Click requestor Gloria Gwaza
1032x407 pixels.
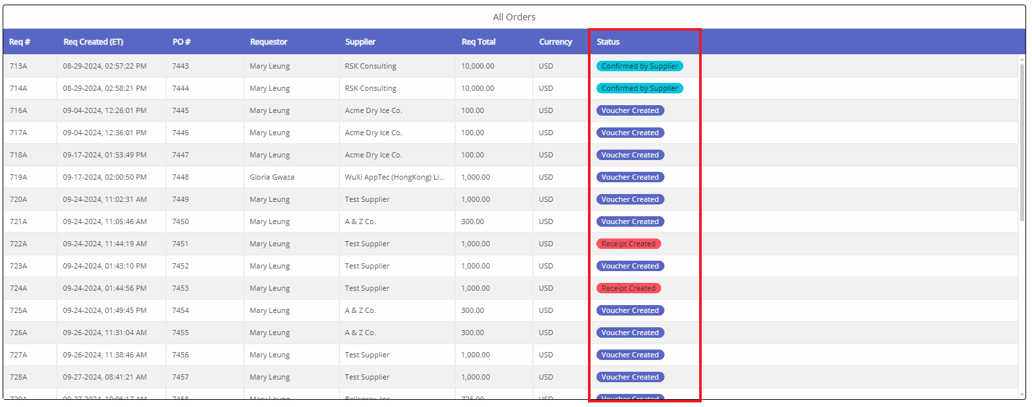272,177
